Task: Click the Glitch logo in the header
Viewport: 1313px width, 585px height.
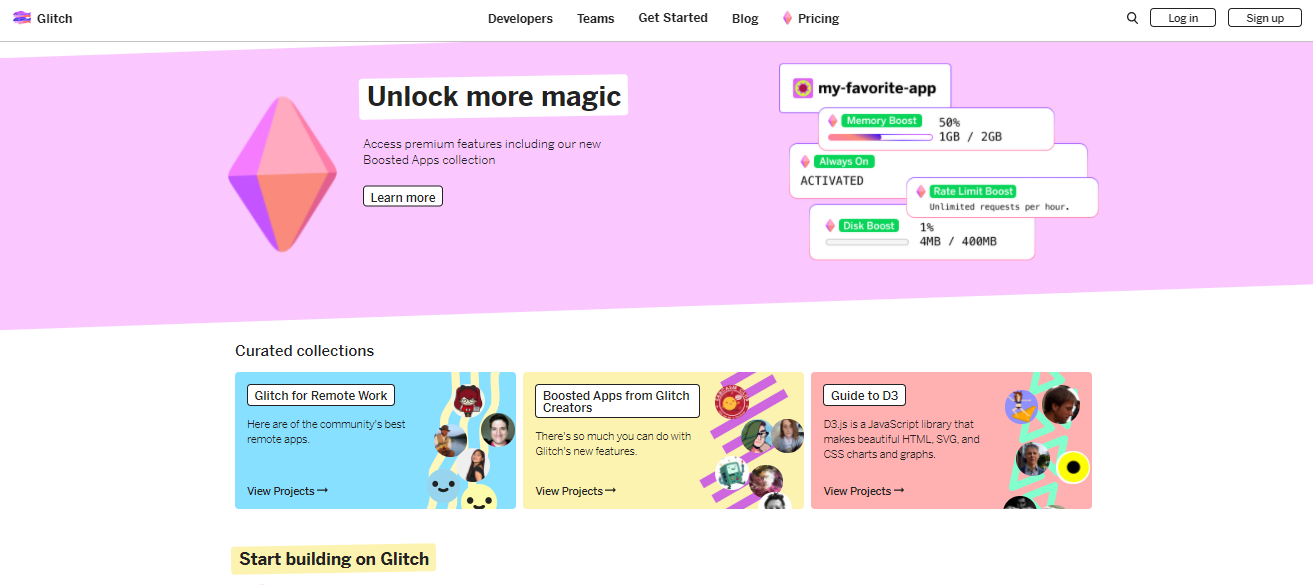Action: (x=42, y=18)
